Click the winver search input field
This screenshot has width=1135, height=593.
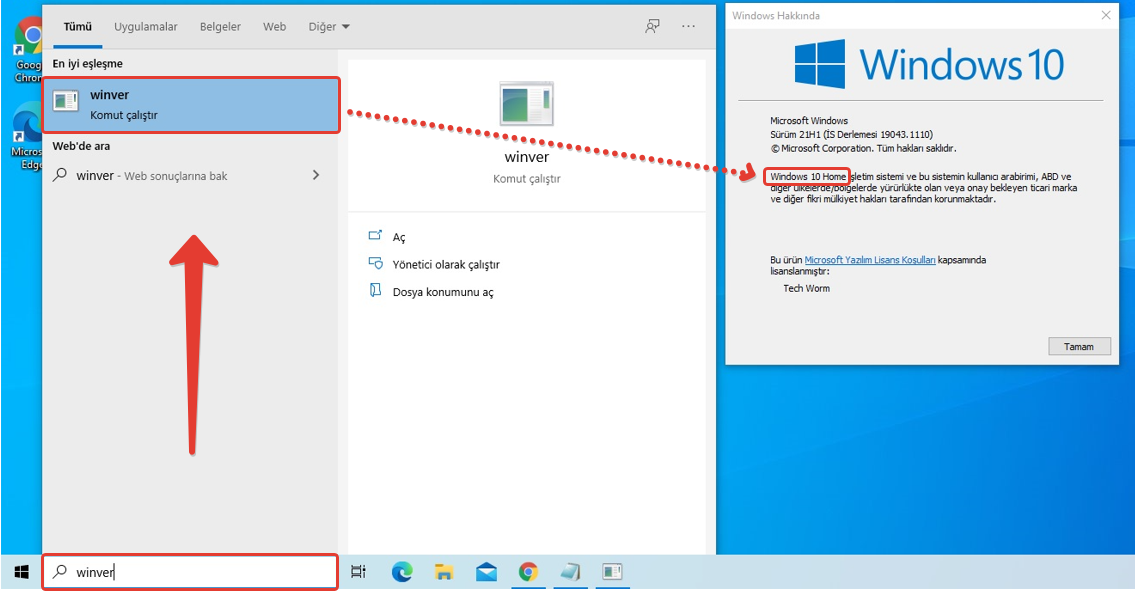(190, 572)
